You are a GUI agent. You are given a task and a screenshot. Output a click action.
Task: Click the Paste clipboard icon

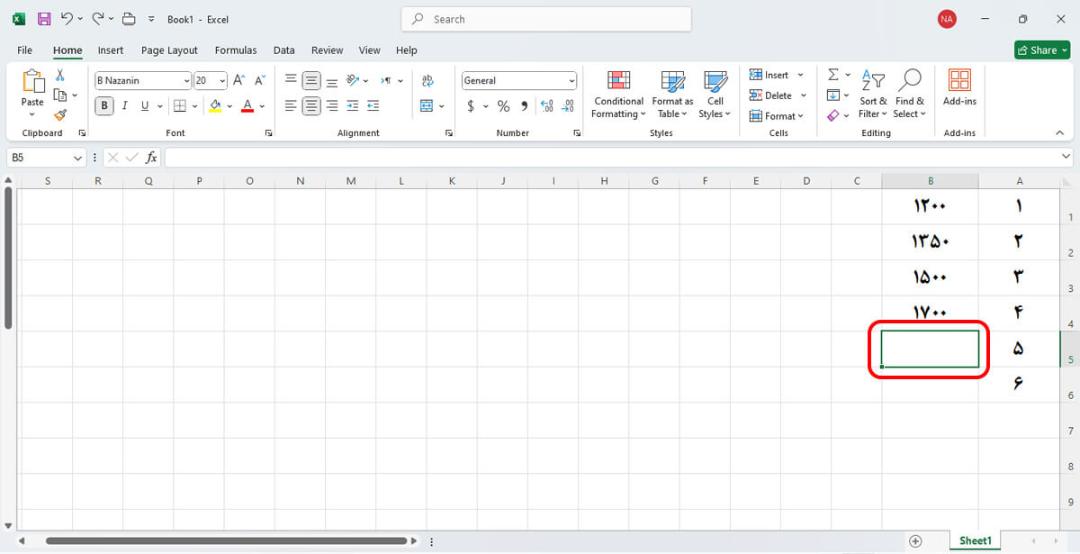(32, 81)
